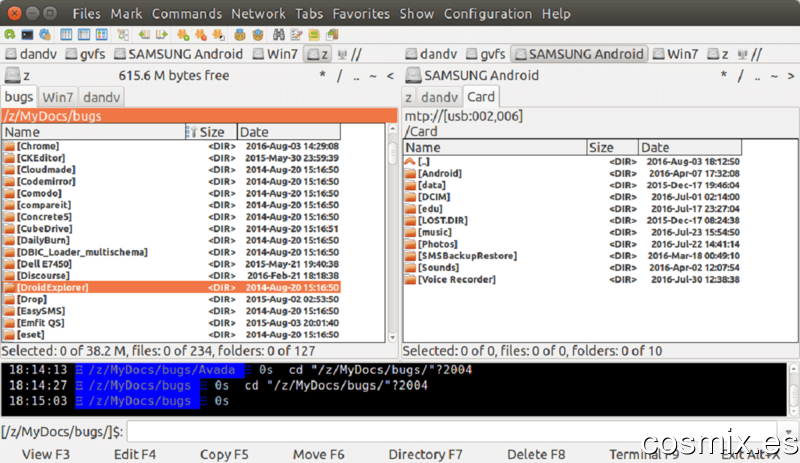Sort left panel by Size column
Image resolution: width=800 pixels, height=463 pixels.
(x=211, y=132)
